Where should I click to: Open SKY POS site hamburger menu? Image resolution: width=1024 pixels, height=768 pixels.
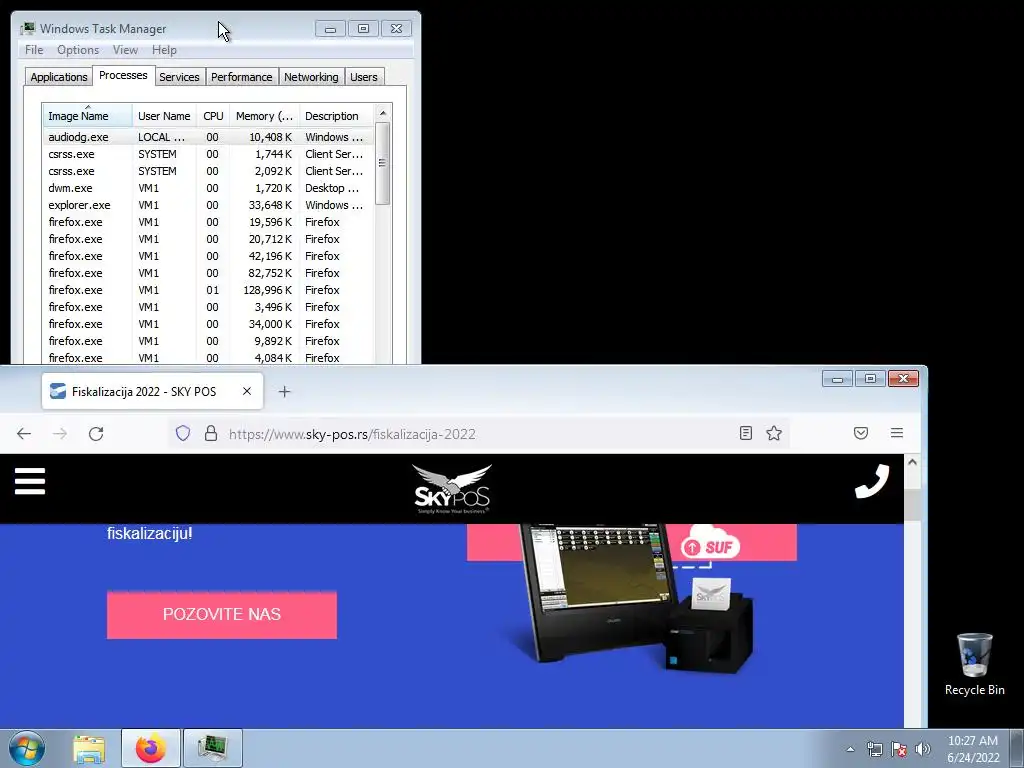click(x=30, y=481)
